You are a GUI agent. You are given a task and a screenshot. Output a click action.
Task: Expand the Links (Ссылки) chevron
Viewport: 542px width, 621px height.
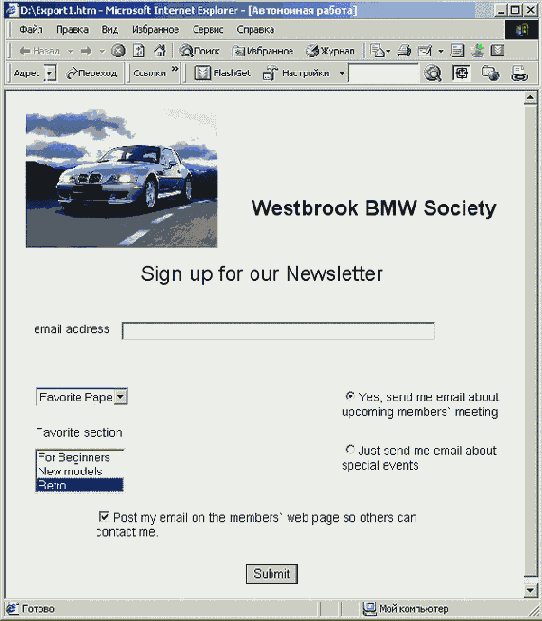(175, 69)
